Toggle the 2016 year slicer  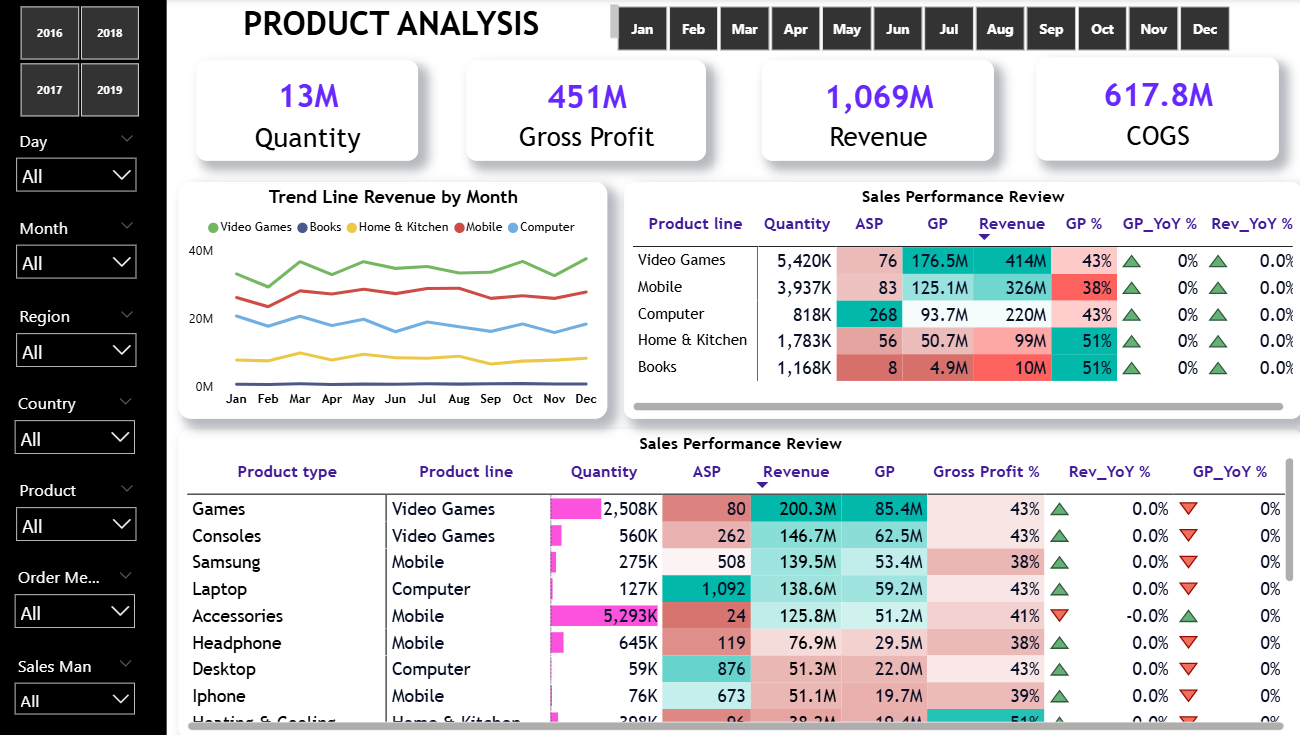tap(49, 33)
